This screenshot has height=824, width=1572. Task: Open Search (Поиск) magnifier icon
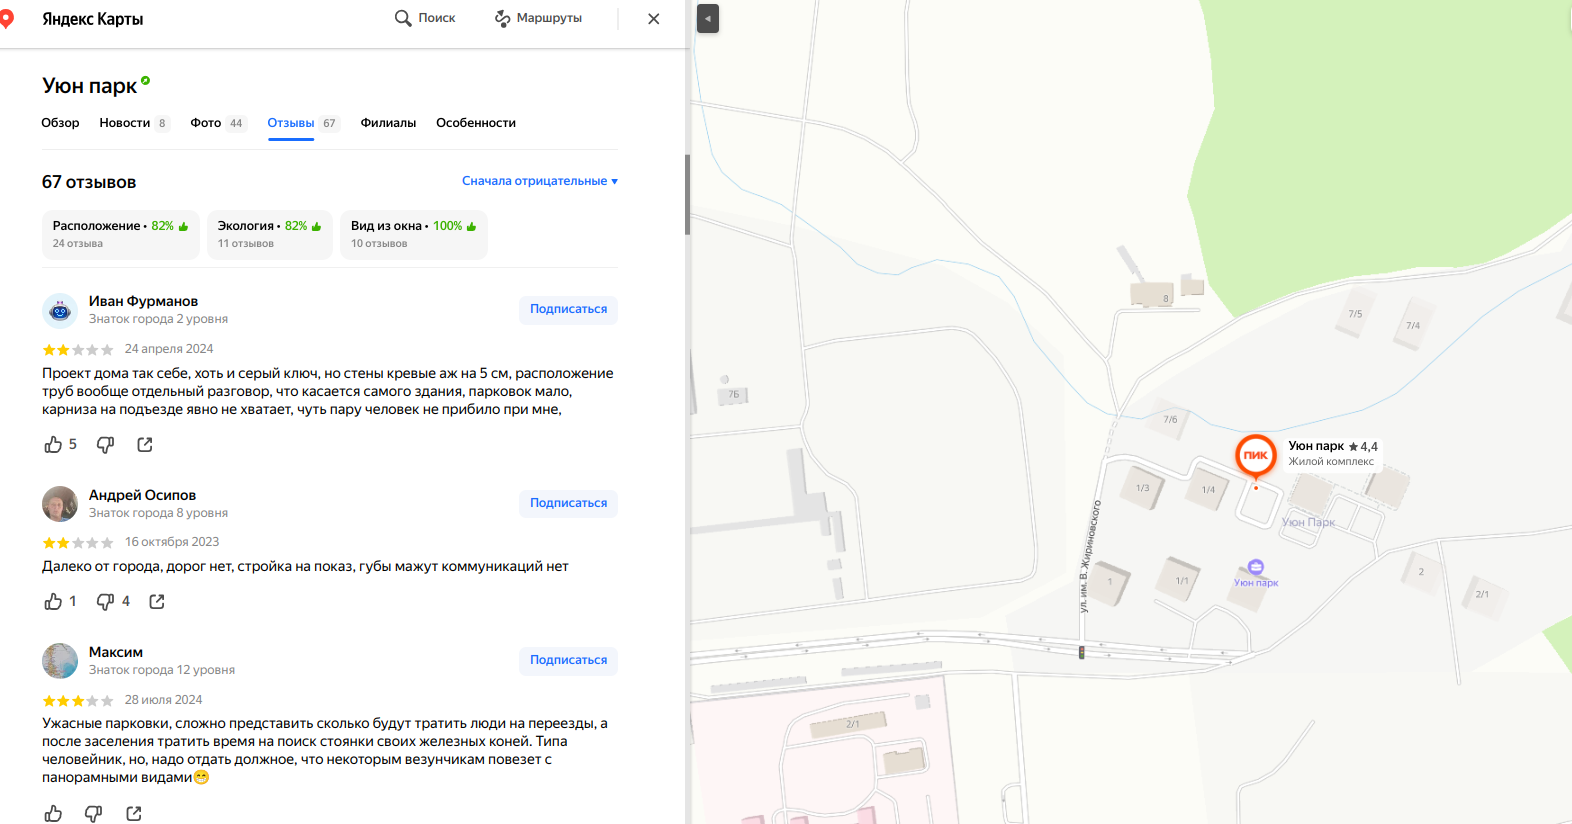(x=403, y=18)
